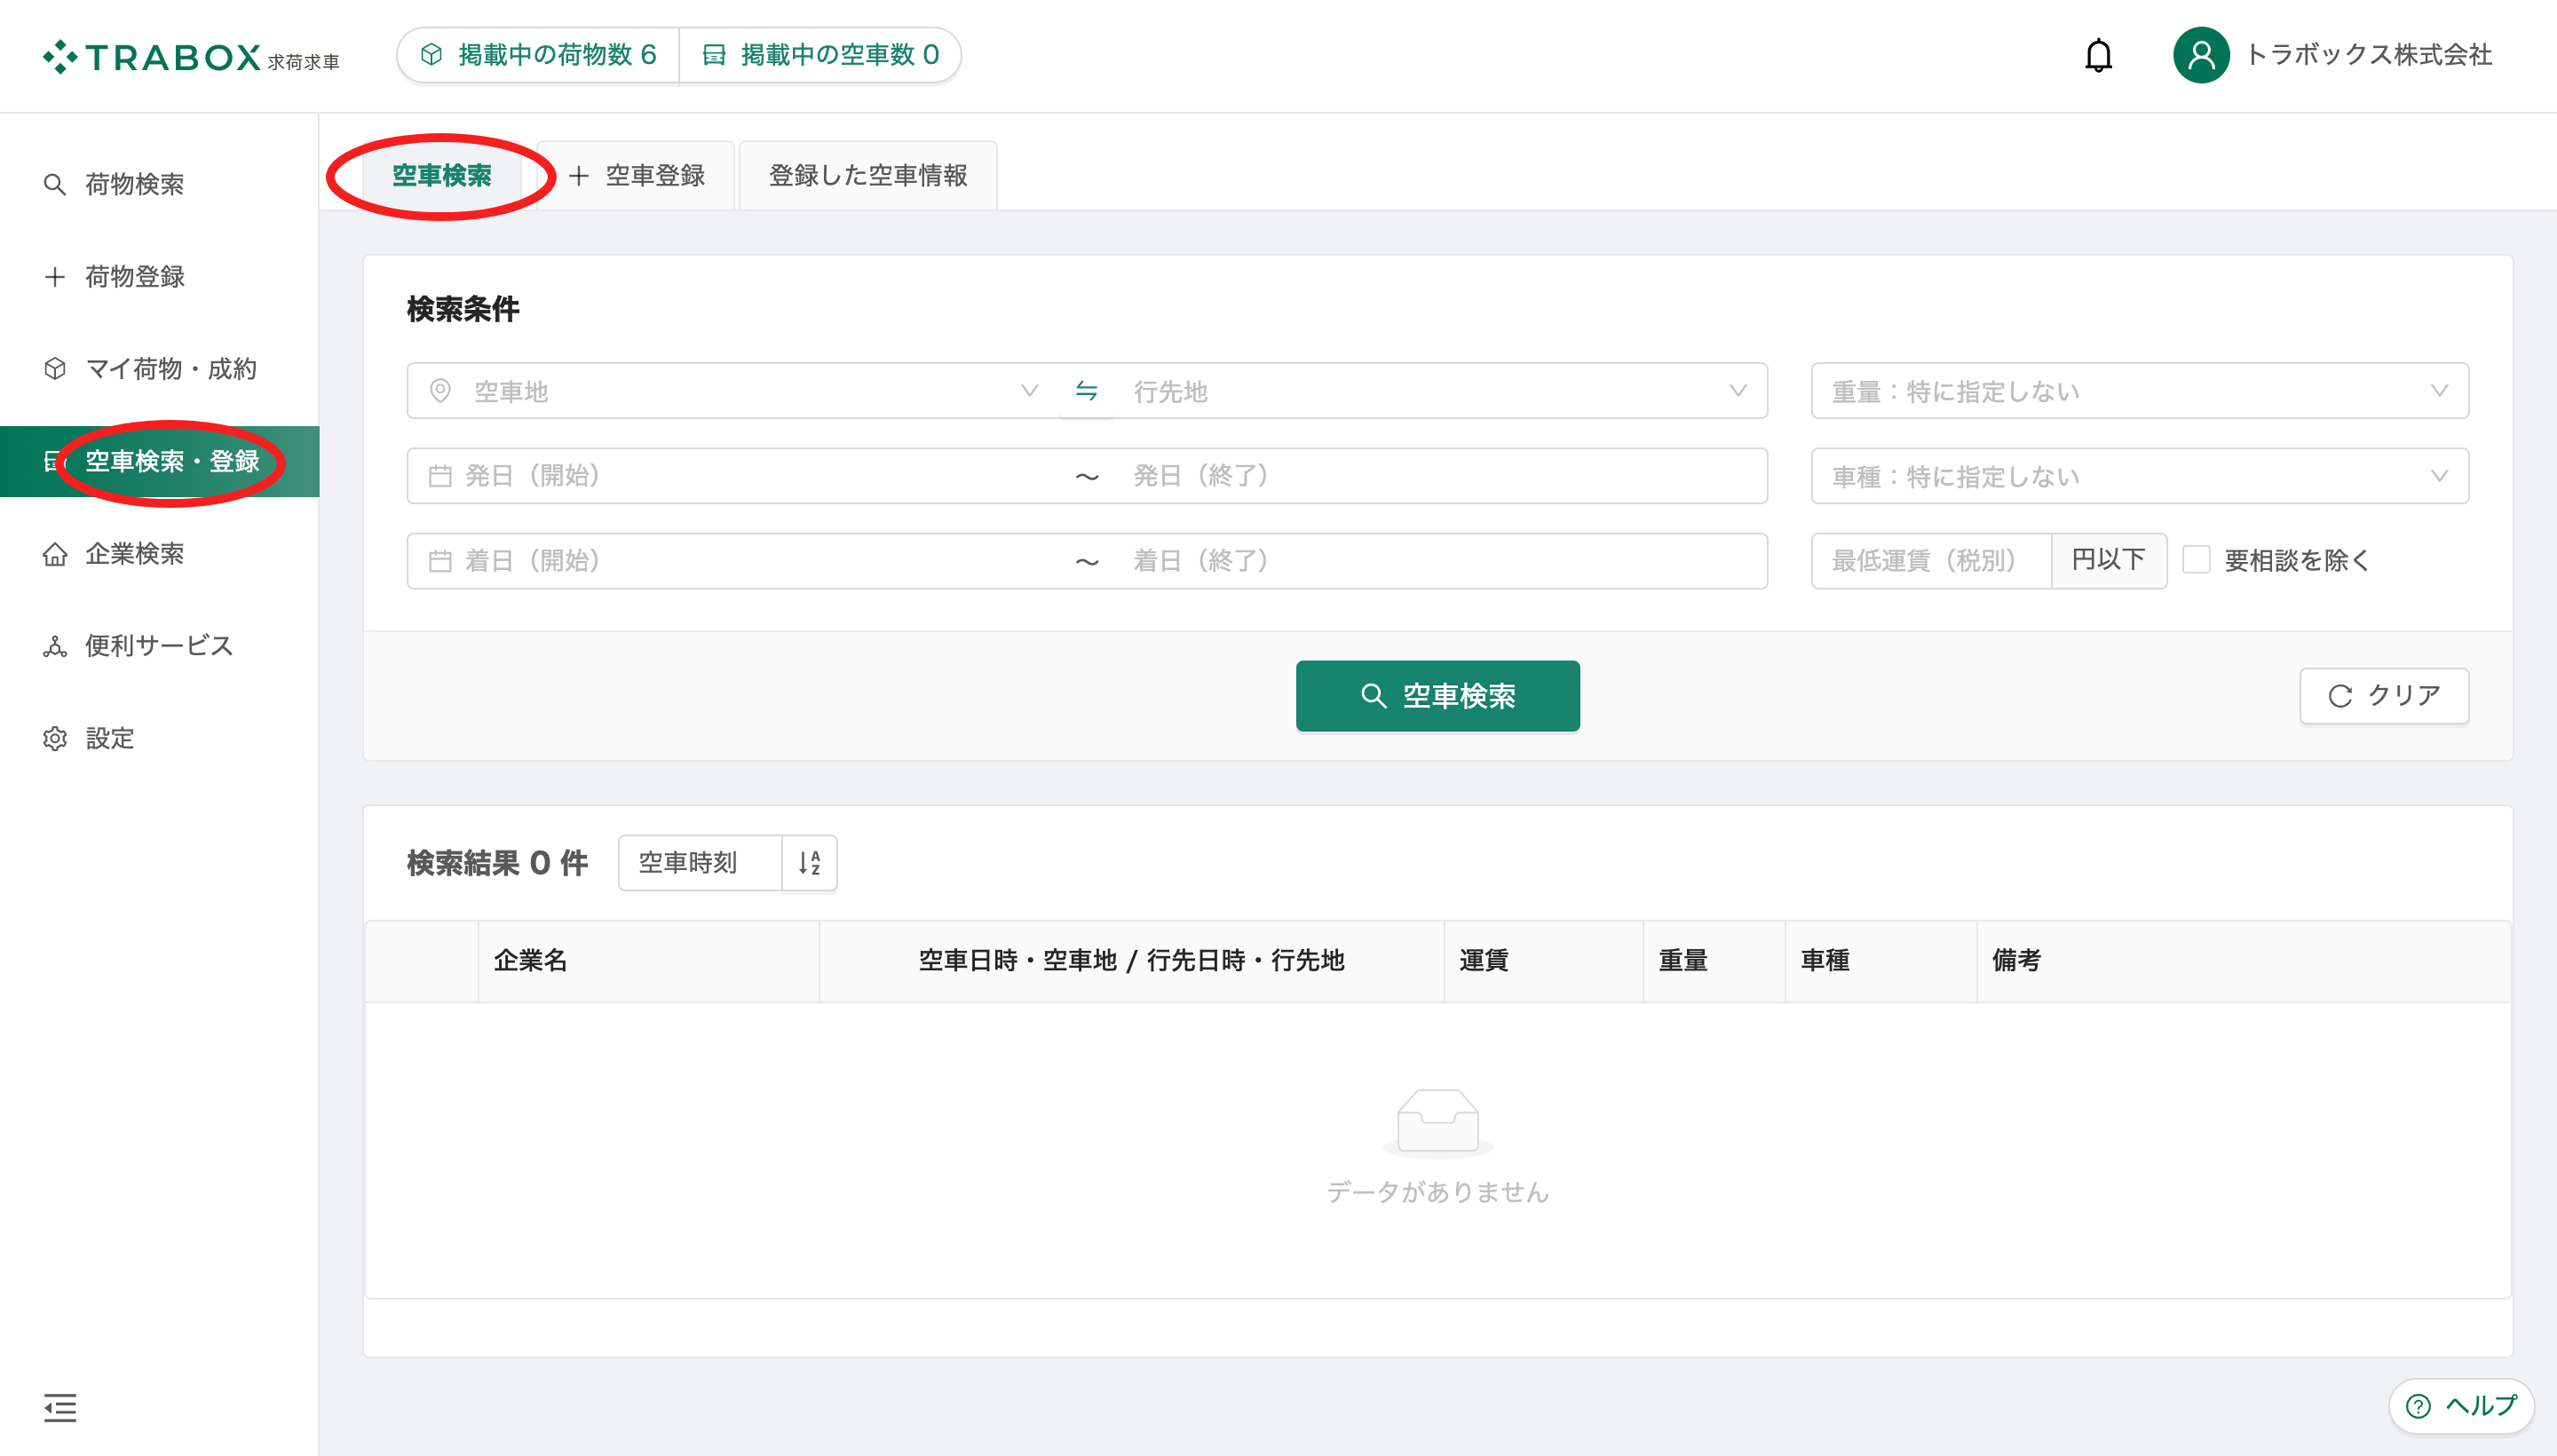Click the 運賃 column header

pos(1544,961)
